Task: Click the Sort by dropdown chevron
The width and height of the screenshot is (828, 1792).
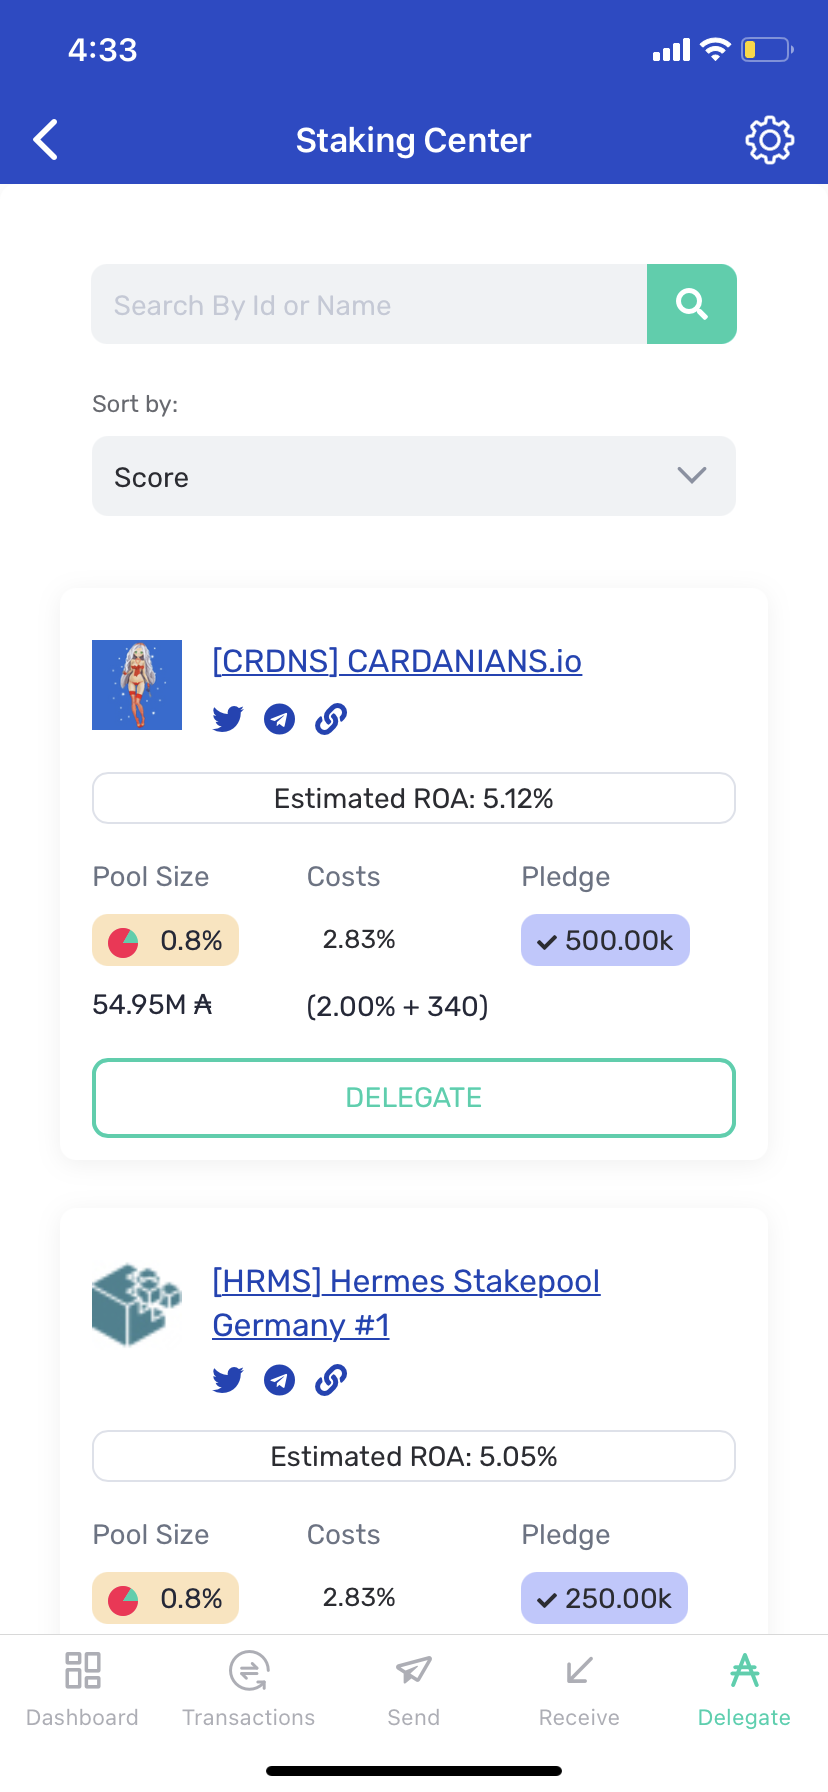Action: click(692, 475)
